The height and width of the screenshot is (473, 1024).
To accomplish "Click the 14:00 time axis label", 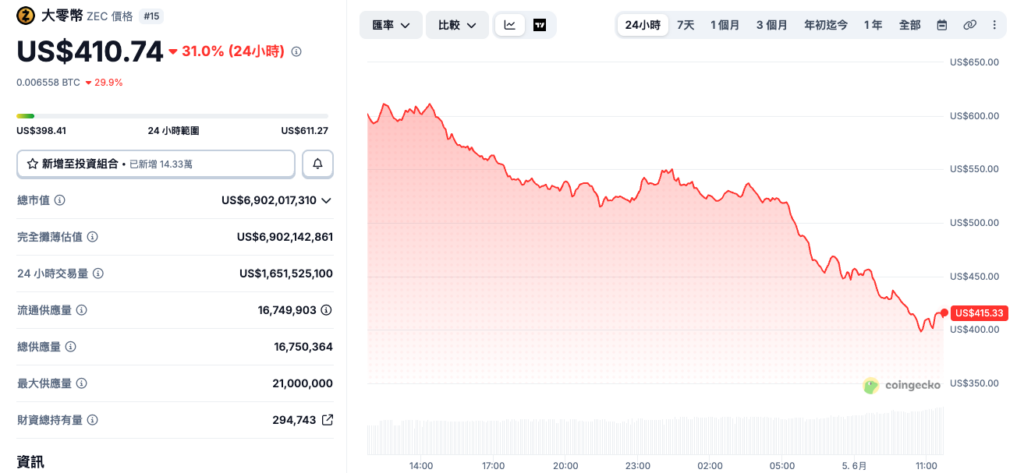I will pos(421,466).
